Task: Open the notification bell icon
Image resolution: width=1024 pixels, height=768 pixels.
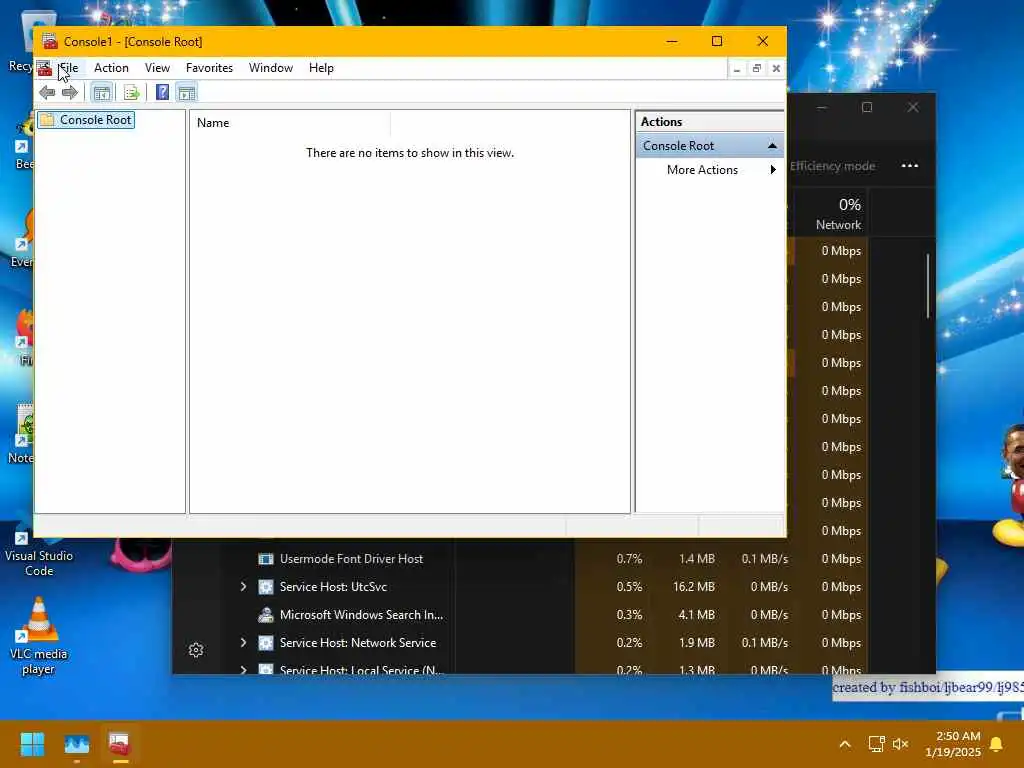Action: click(x=997, y=744)
